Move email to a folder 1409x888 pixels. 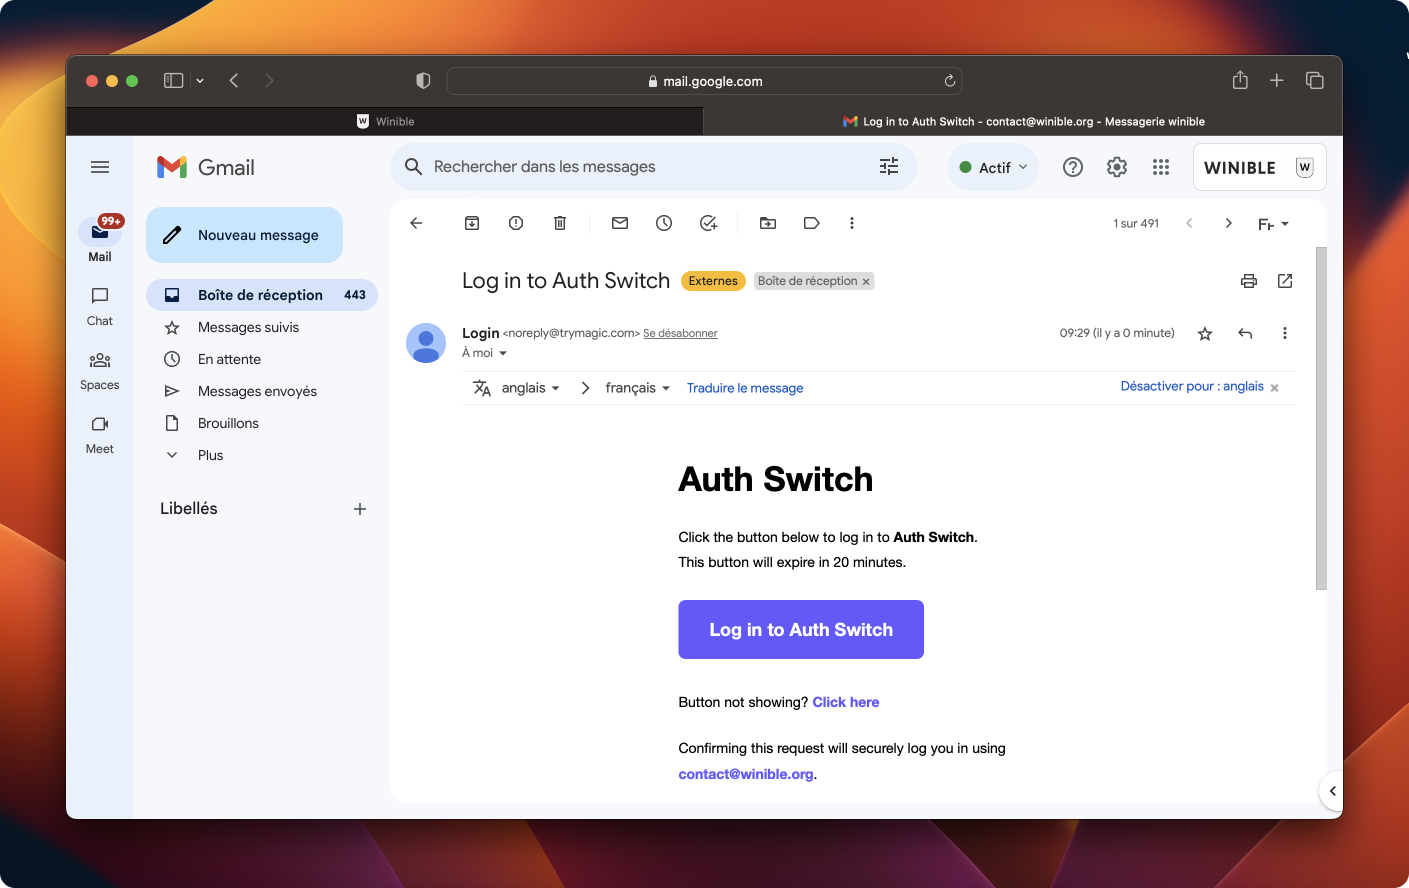tap(768, 223)
